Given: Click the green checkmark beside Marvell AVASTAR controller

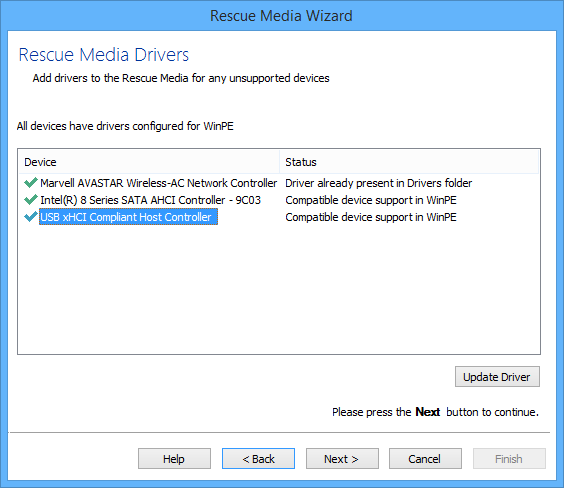Looking at the screenshot, I should (31, 183).
